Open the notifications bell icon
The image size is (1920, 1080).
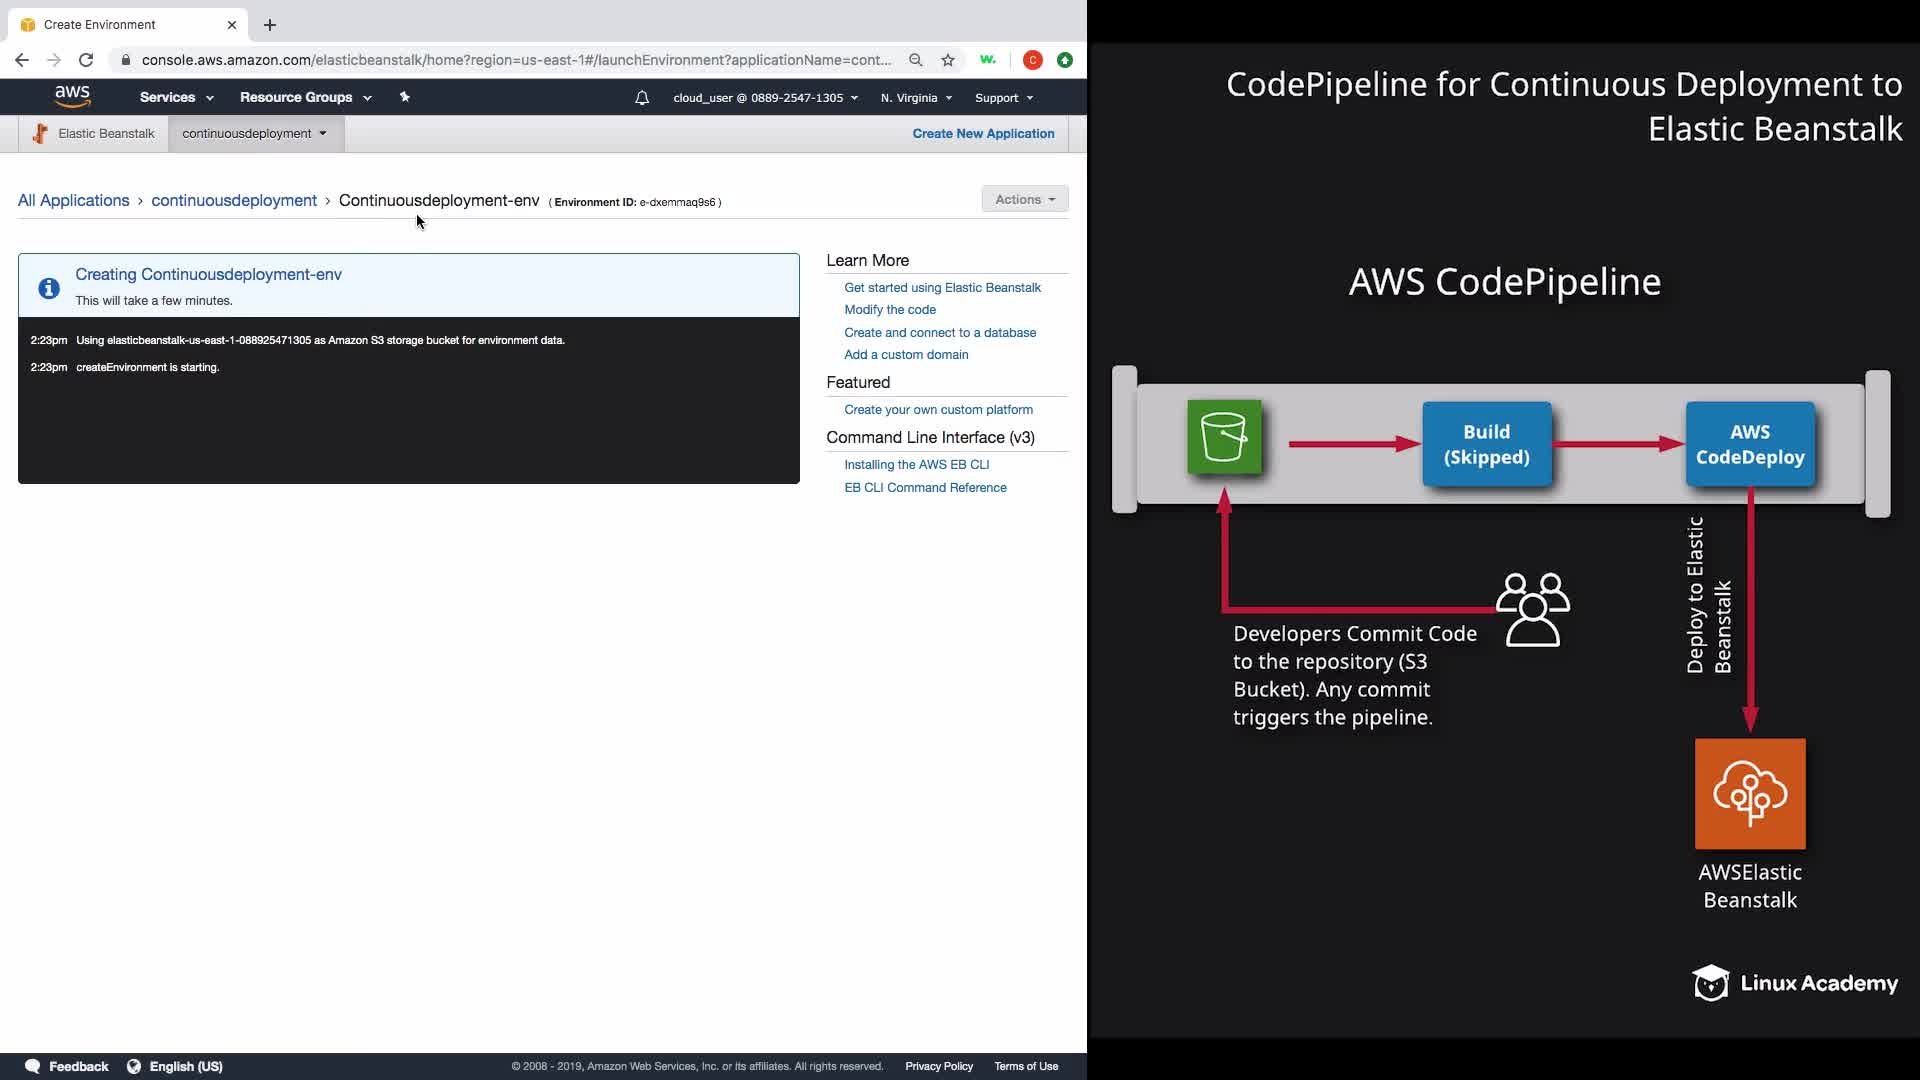[x=642, y=98]
